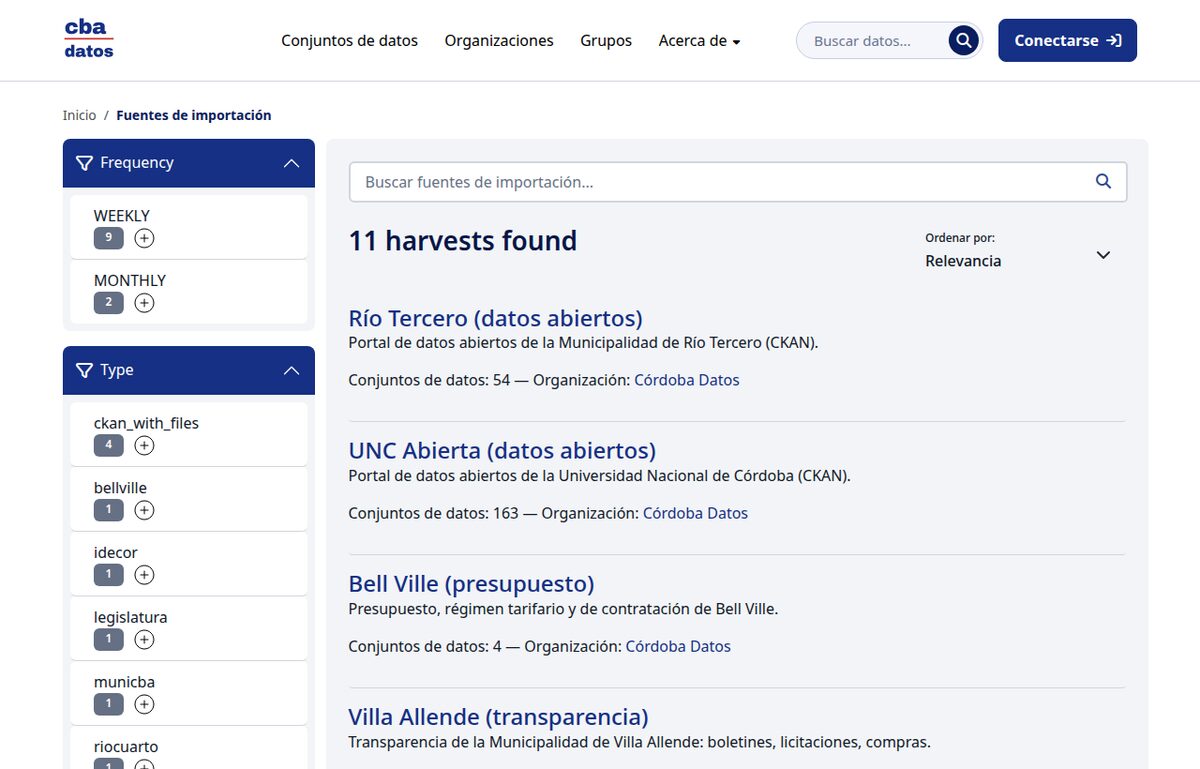Add idecor type filter plus icon
Viewport: 1200px width, 769px height.
pyautogui.click(x=144, y=575)
